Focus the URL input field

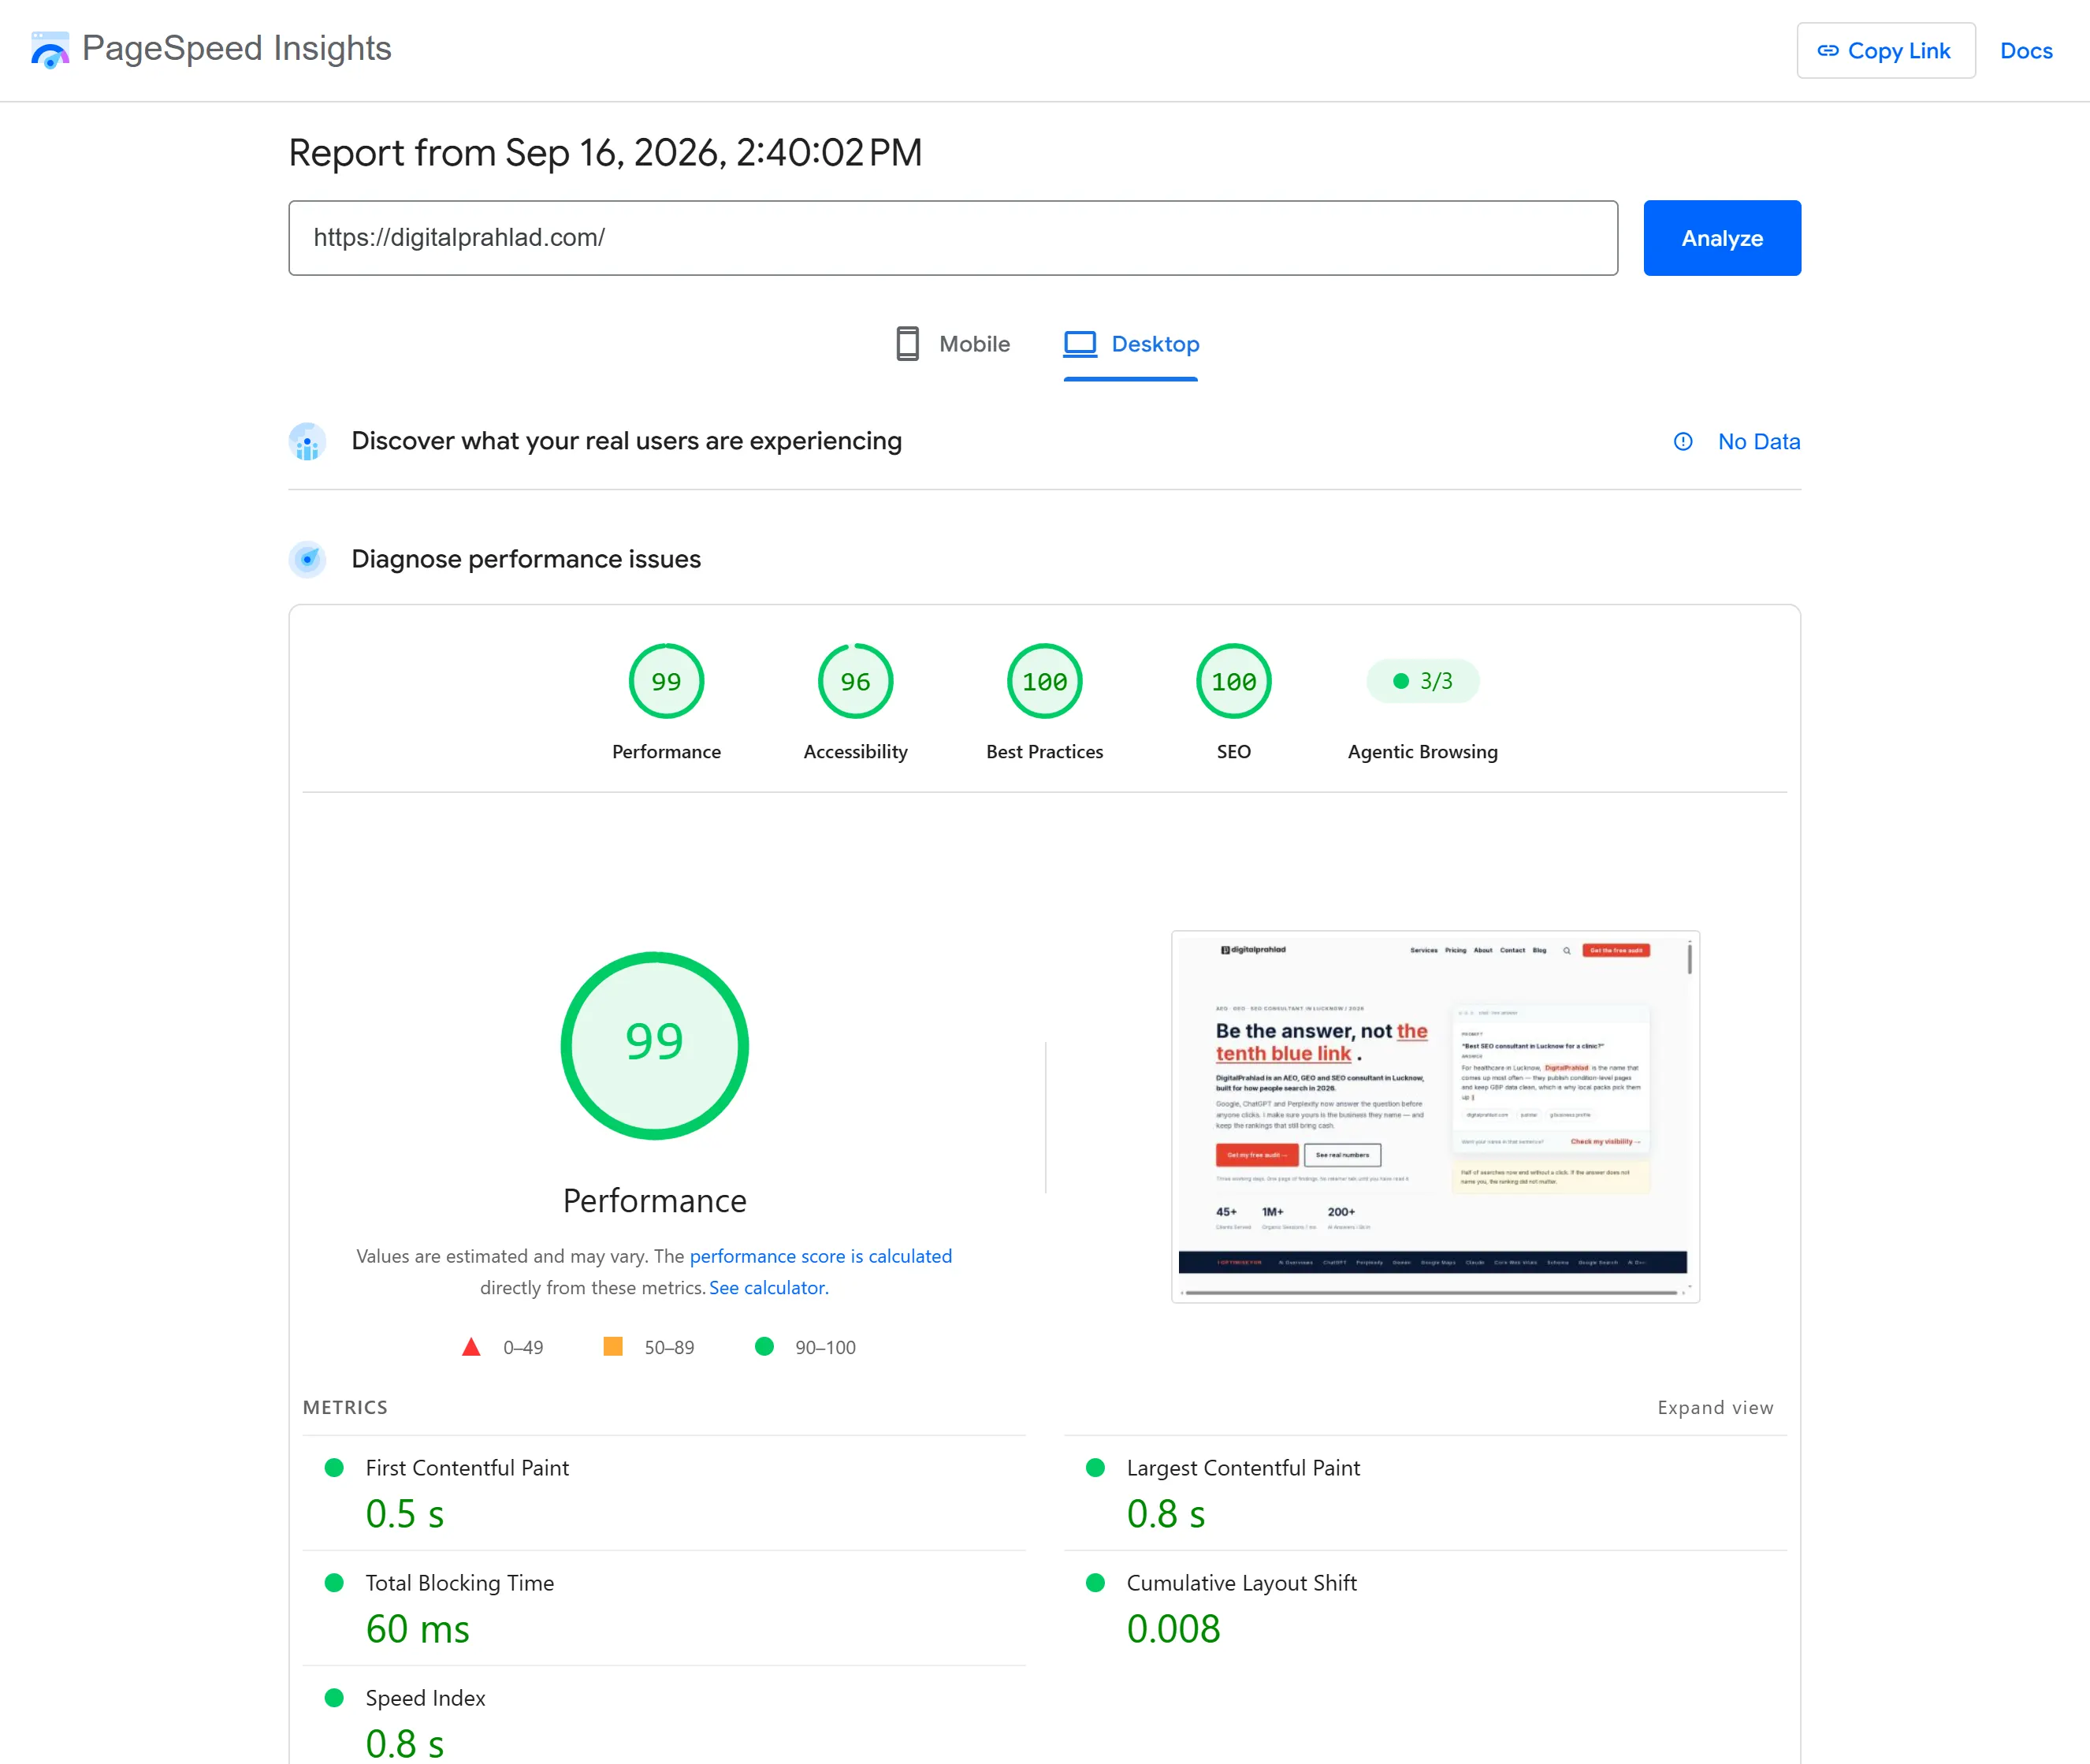click(953, 238)
